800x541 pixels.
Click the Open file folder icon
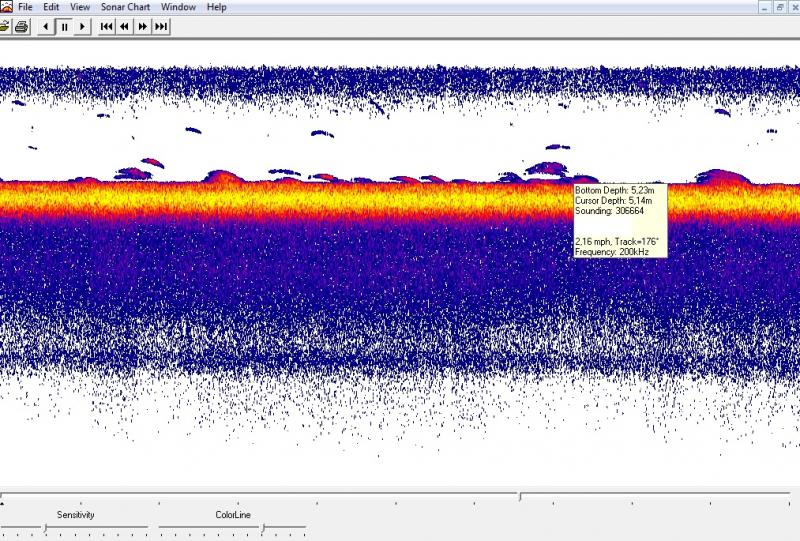pyautogui.click(x=3, y=27)
